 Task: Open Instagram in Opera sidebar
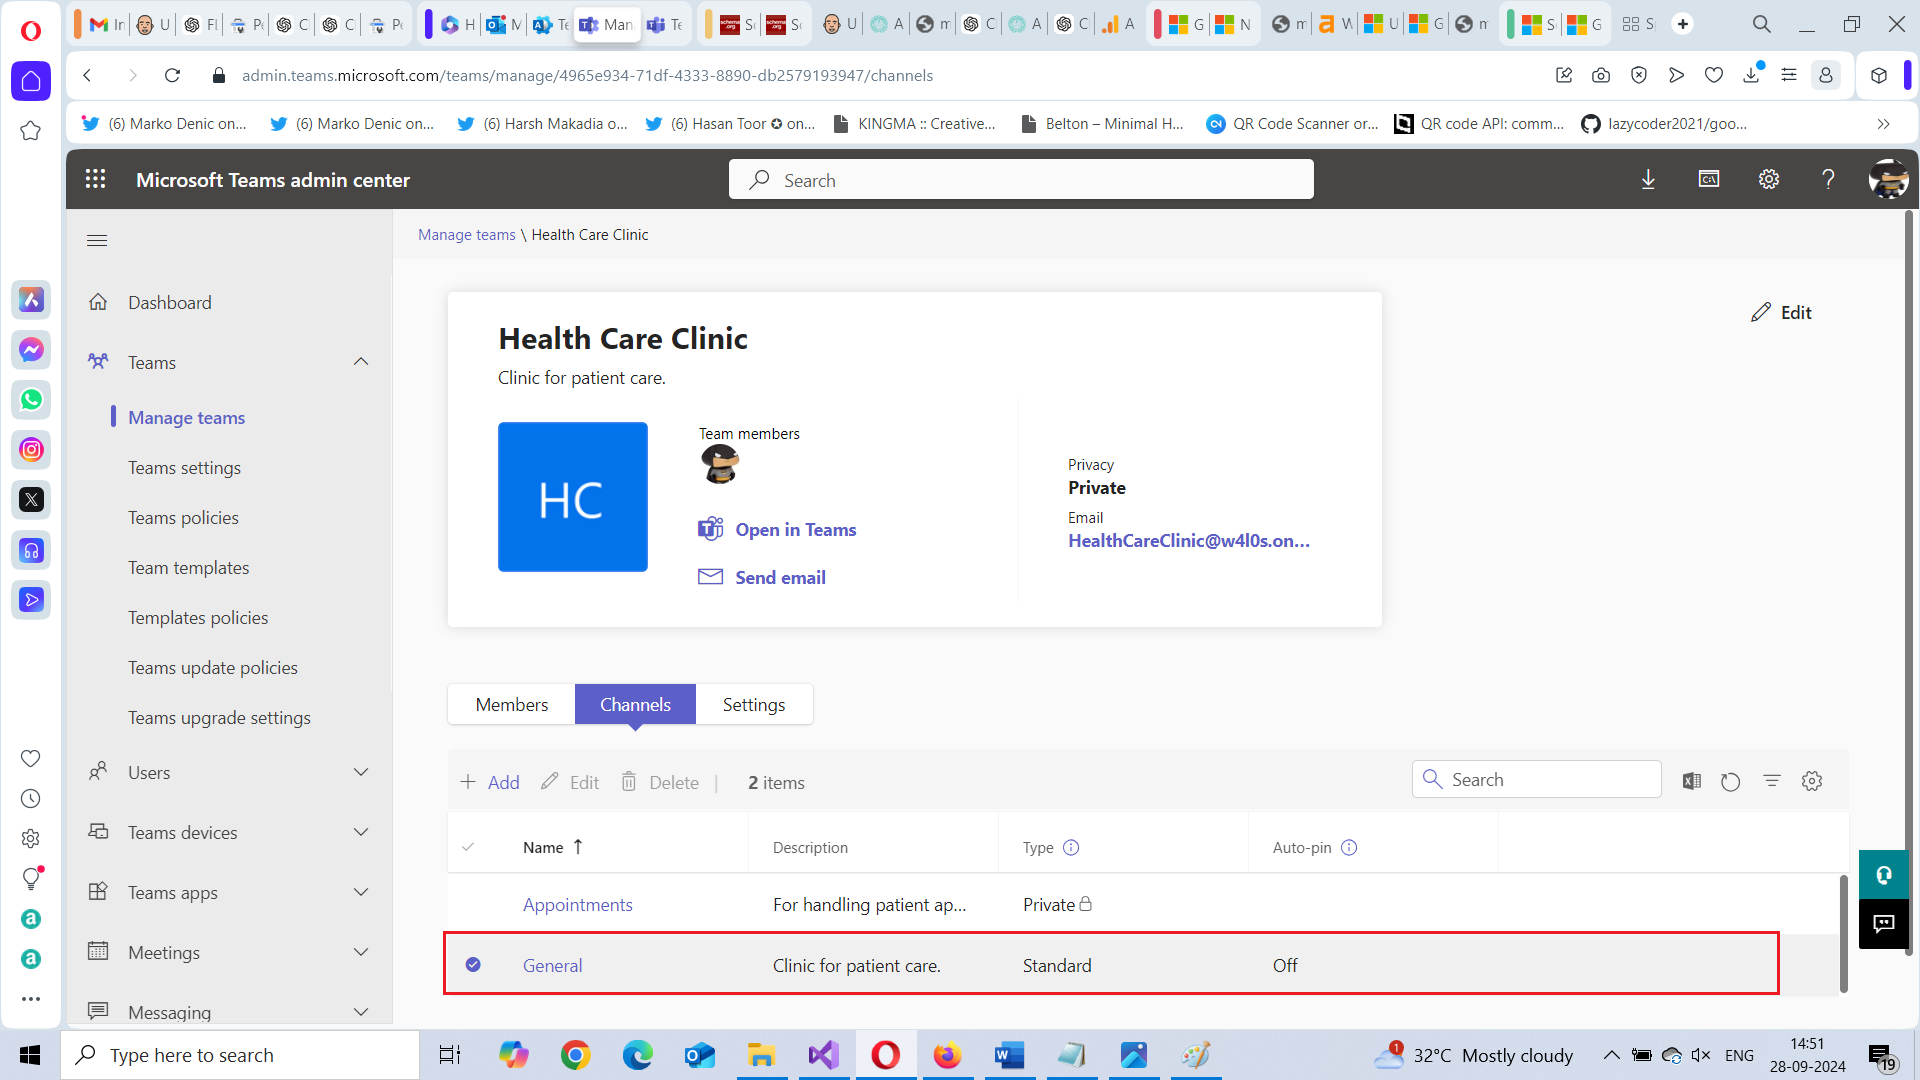31,450
